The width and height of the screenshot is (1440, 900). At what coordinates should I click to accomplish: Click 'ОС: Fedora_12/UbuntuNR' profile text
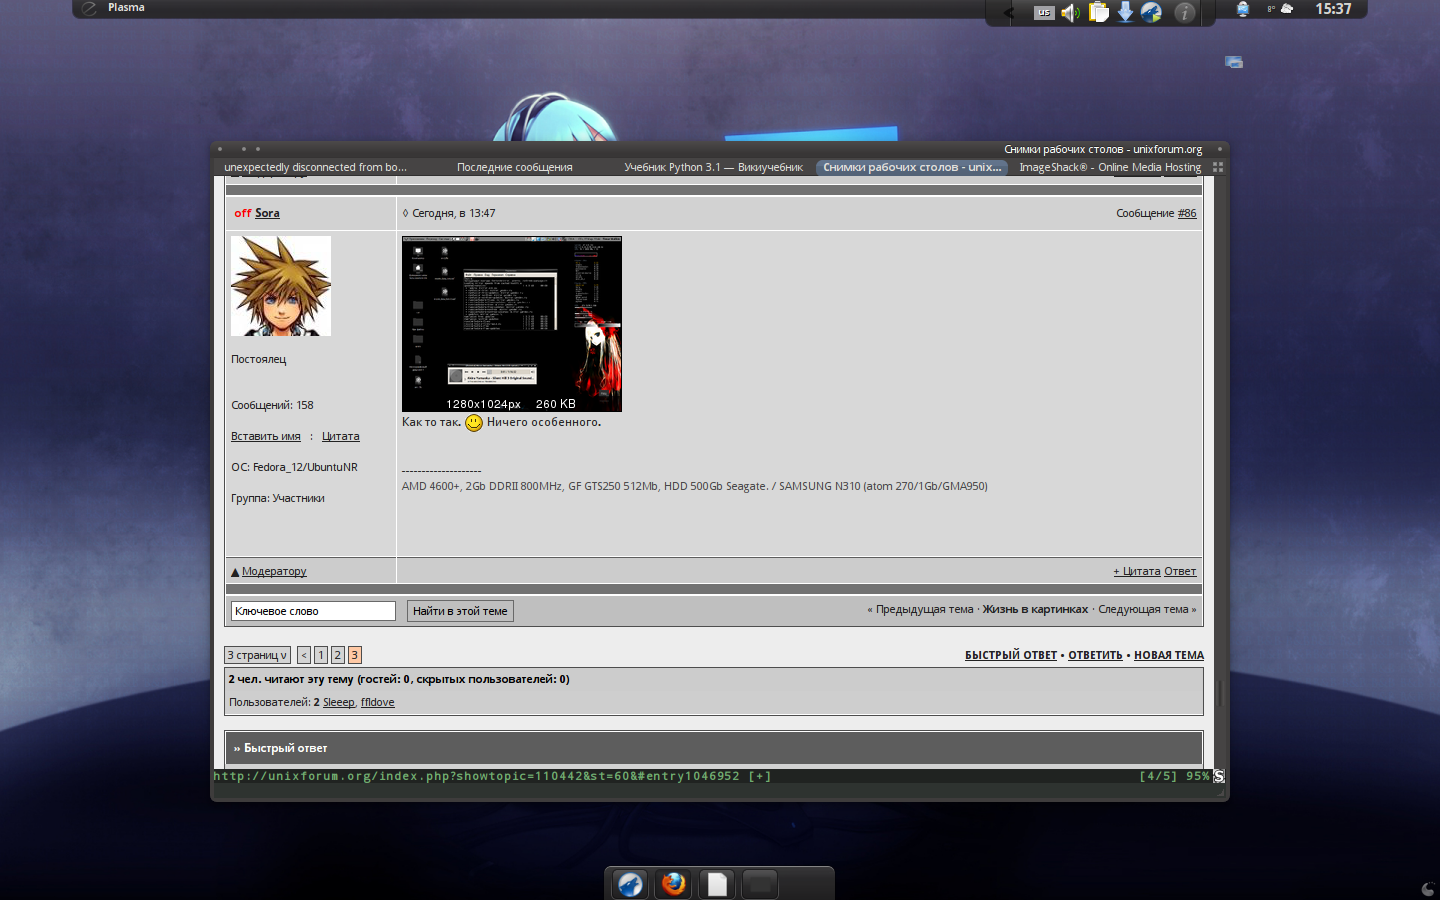pyautogui.click(x=294, y=467)
